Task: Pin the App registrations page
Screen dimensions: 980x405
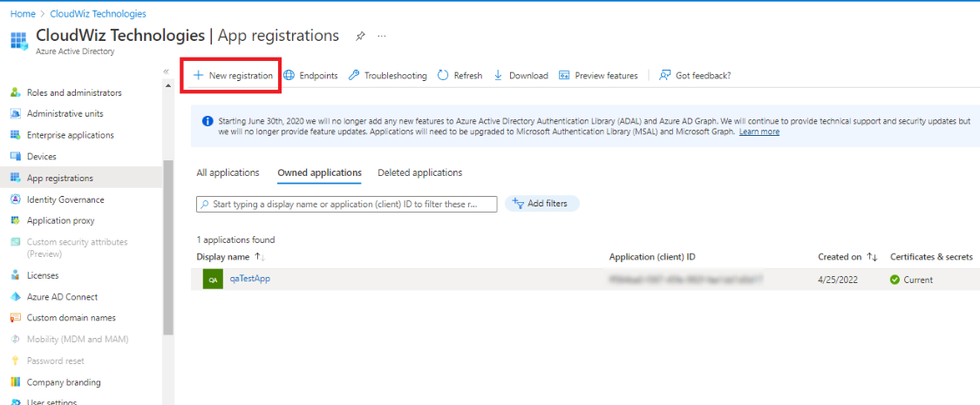Action: 360,36
